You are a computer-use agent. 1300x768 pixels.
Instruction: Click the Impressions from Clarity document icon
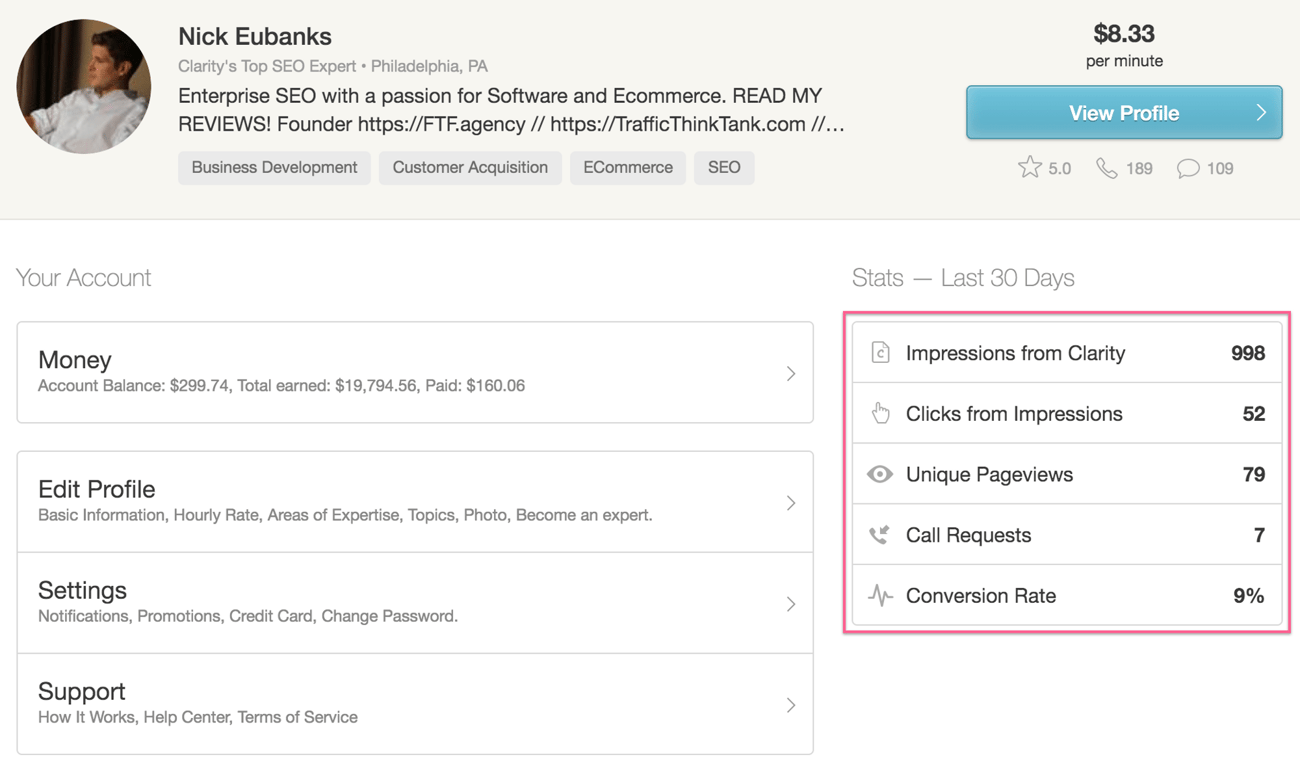coord(880,353)
